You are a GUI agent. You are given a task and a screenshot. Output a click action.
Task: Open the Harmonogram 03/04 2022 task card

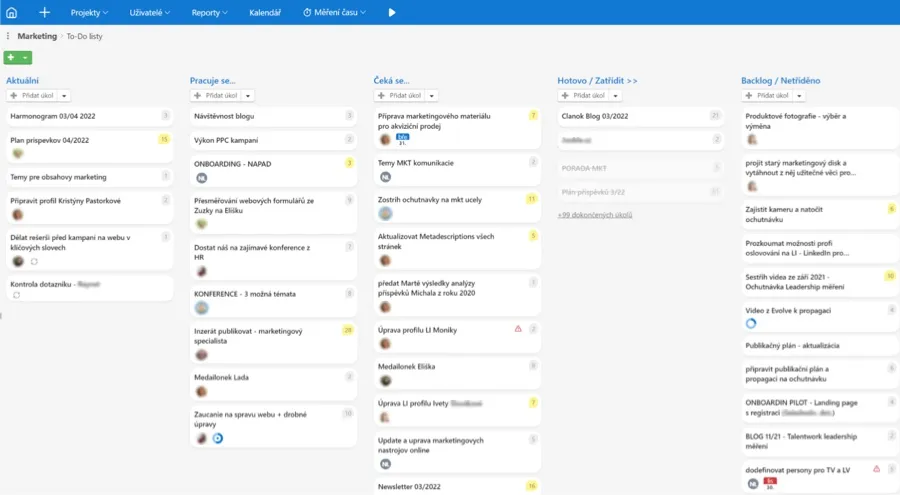[x=90, y=116]
